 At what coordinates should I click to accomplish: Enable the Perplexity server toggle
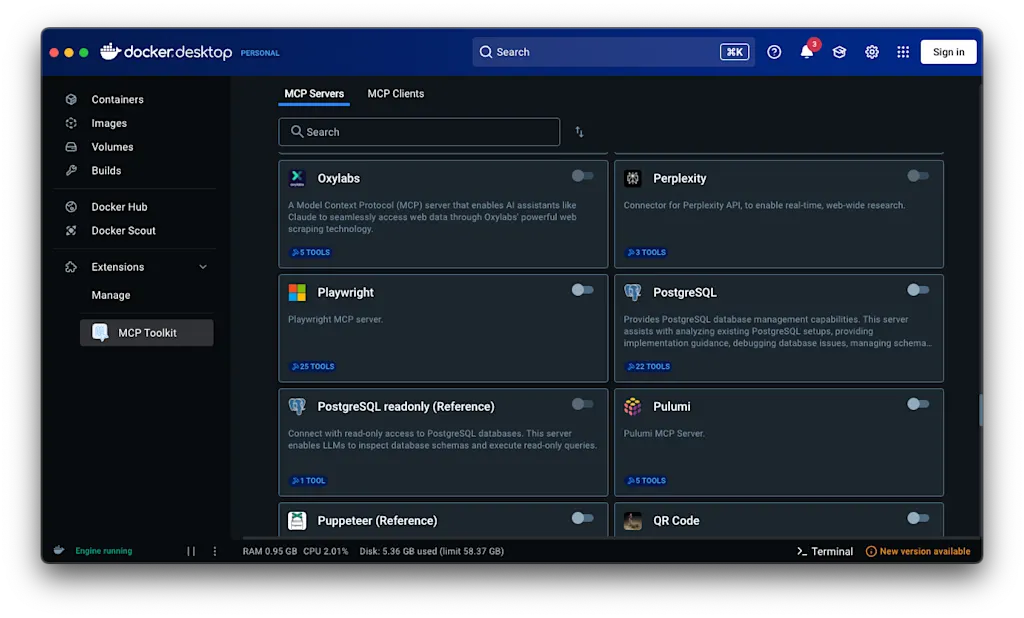point(918,176)
